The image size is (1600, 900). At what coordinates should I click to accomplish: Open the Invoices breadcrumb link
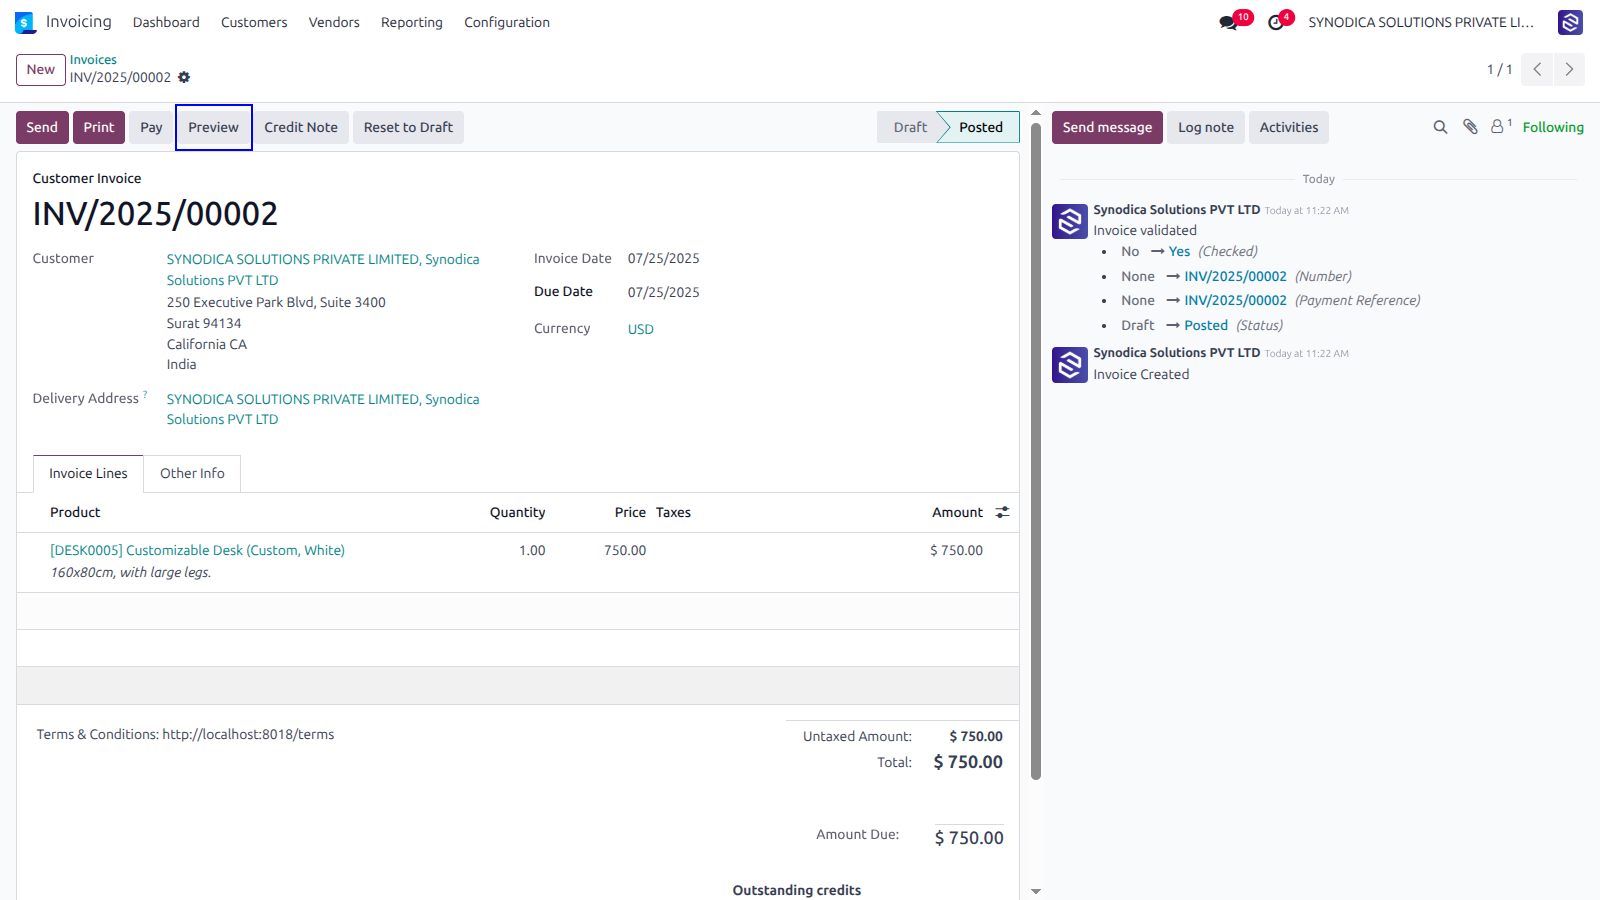[93, 60]
